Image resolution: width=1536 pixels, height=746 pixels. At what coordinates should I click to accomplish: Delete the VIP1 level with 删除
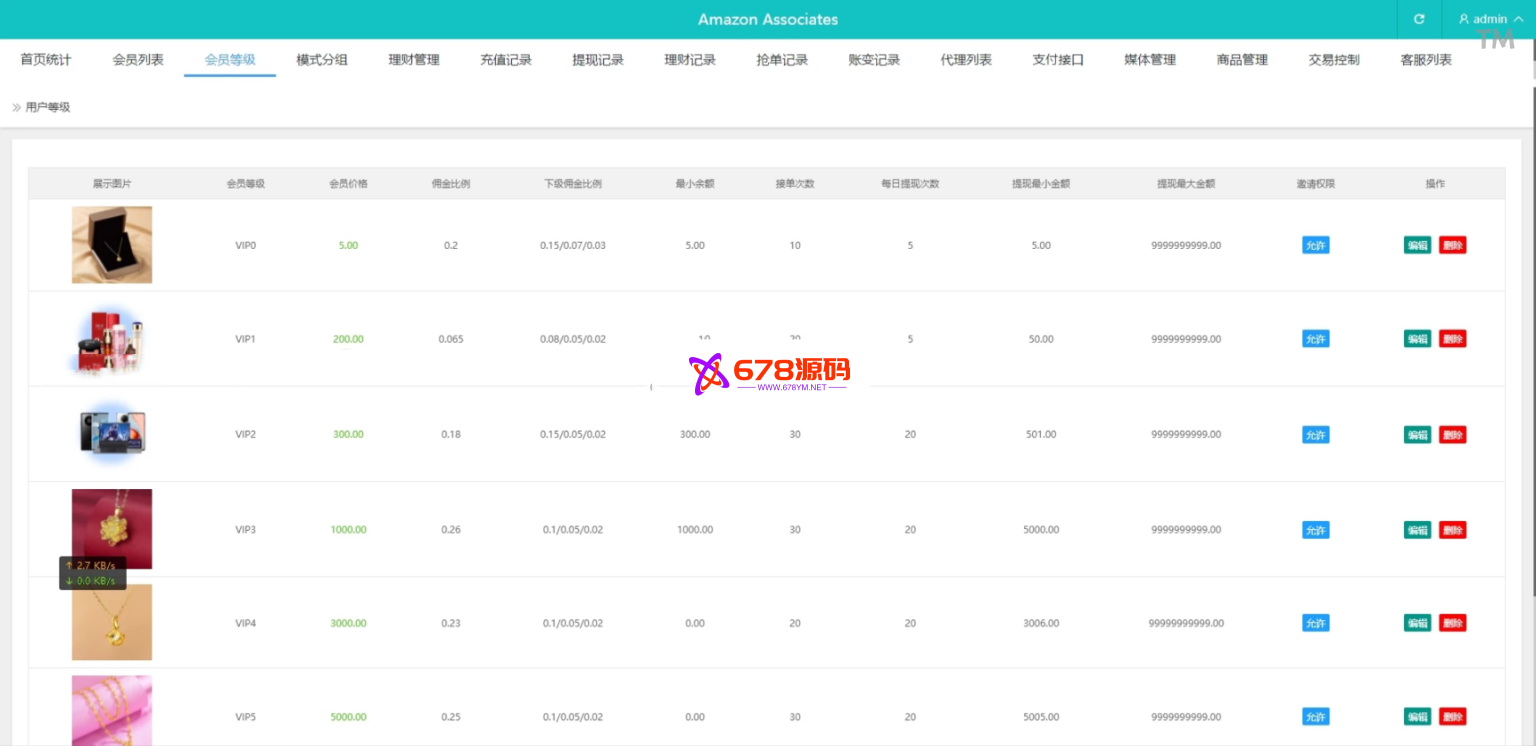[x=1452, y=339]
